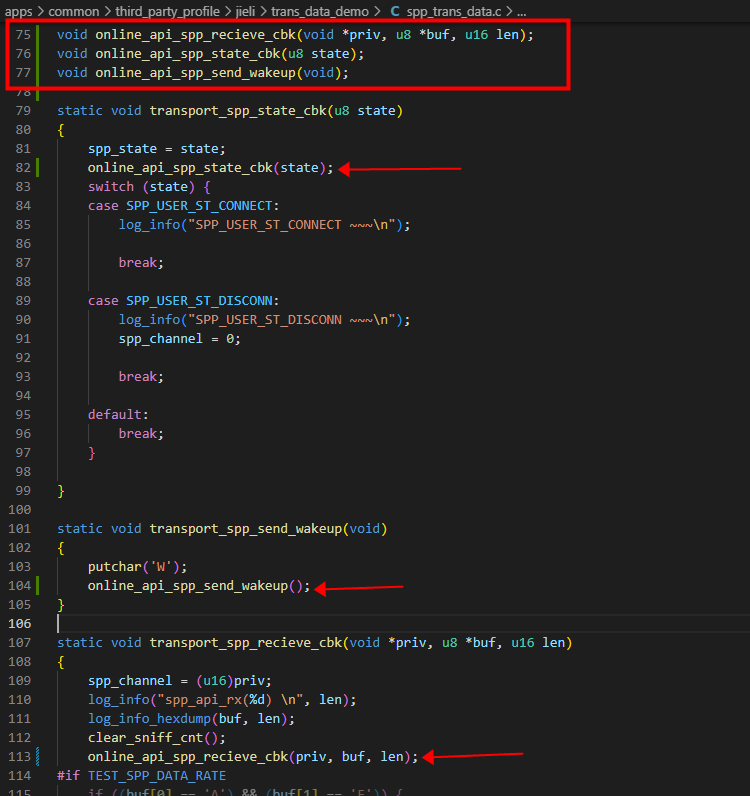The width and height of the screenshot is (750, 796).
Task: Place cursor on 'online_api_spp_state_cbk' declaration on line 76
Action: 188,54
